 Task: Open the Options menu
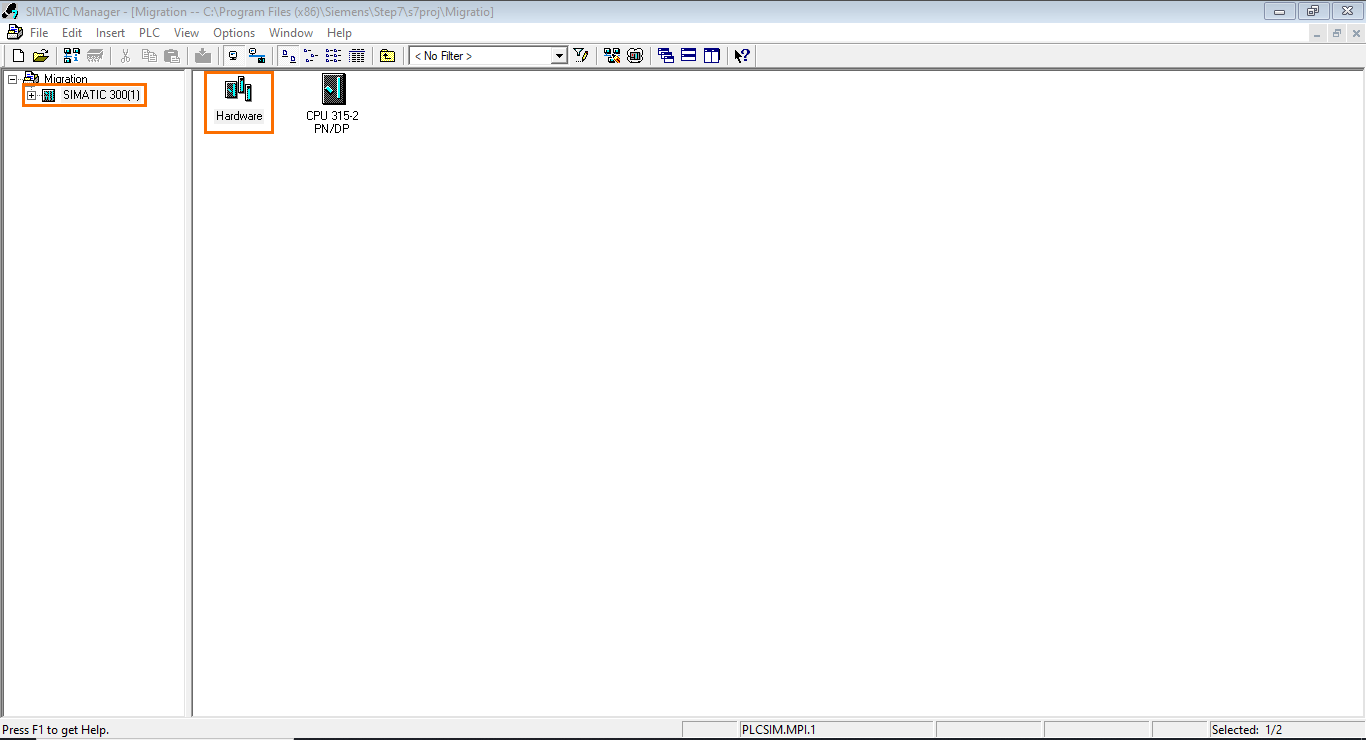click(234, 32)
